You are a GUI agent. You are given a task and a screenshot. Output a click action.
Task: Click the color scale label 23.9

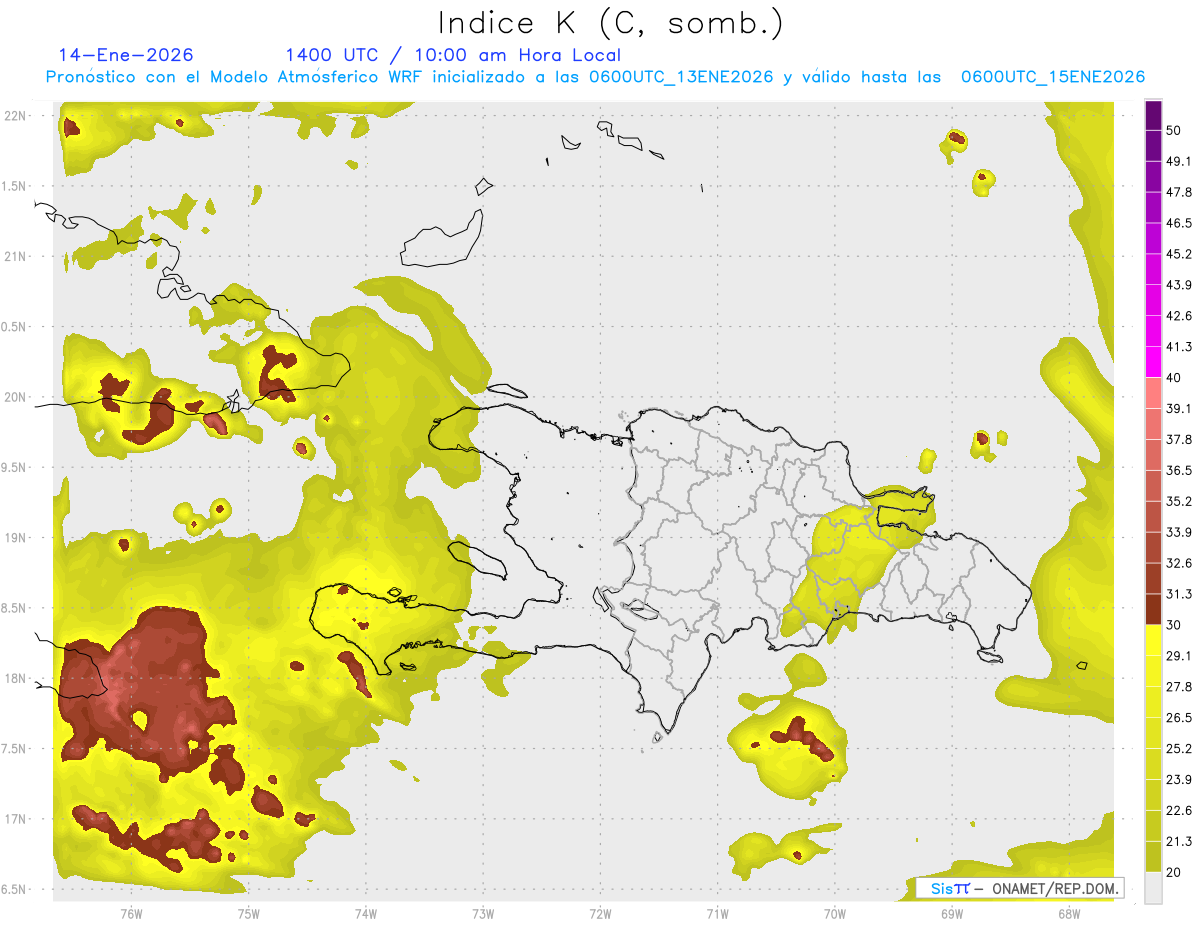pyautogui.click(x=1179, y=779)
